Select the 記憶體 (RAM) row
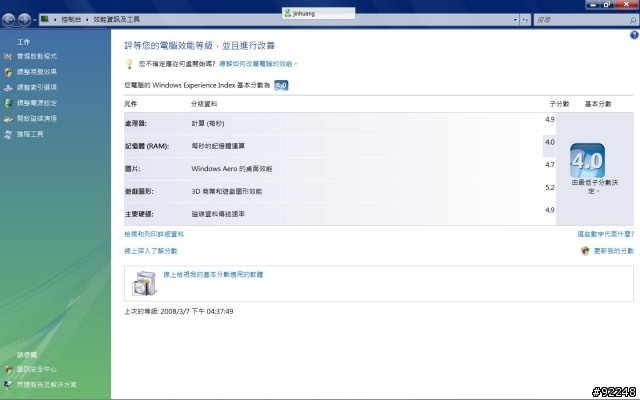 pyautogui.click(x=340, y=146)
